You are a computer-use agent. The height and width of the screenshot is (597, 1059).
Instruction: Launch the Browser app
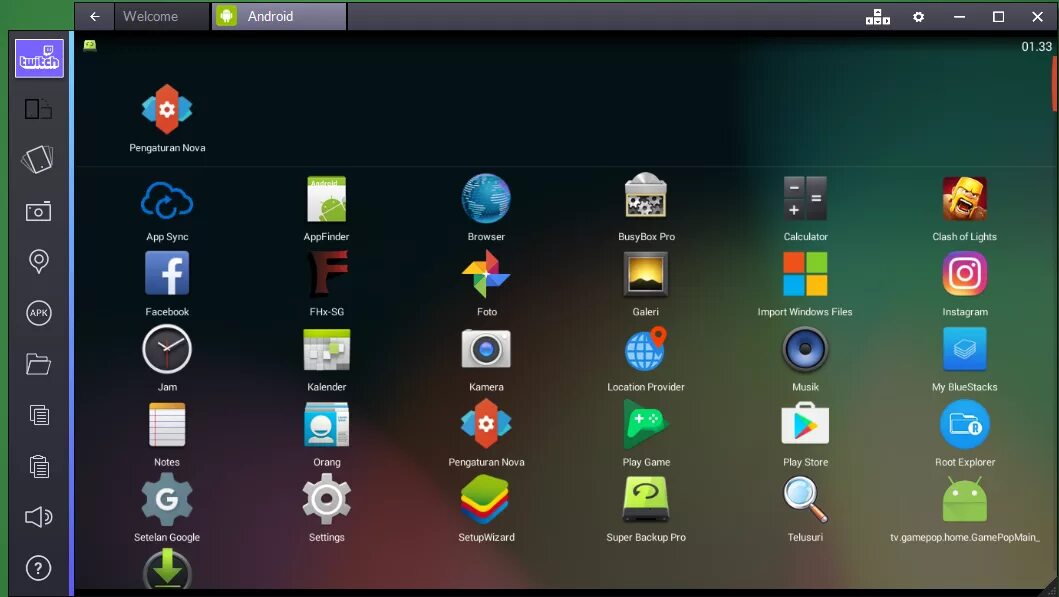point(486,208)
